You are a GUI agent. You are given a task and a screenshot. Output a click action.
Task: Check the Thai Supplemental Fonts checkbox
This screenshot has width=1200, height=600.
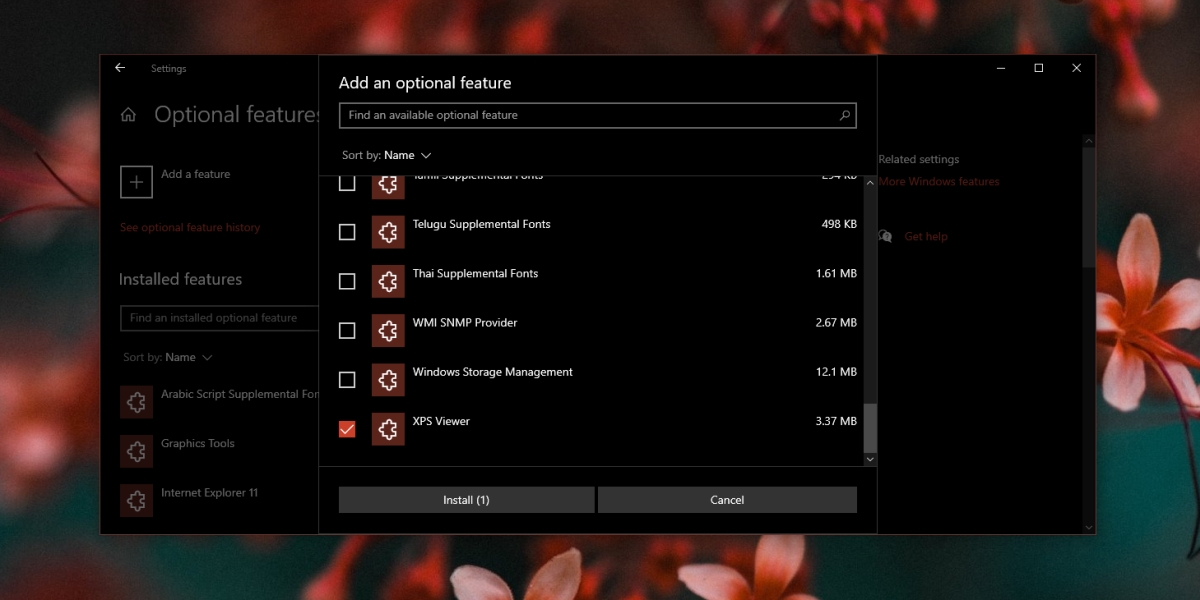347,281
